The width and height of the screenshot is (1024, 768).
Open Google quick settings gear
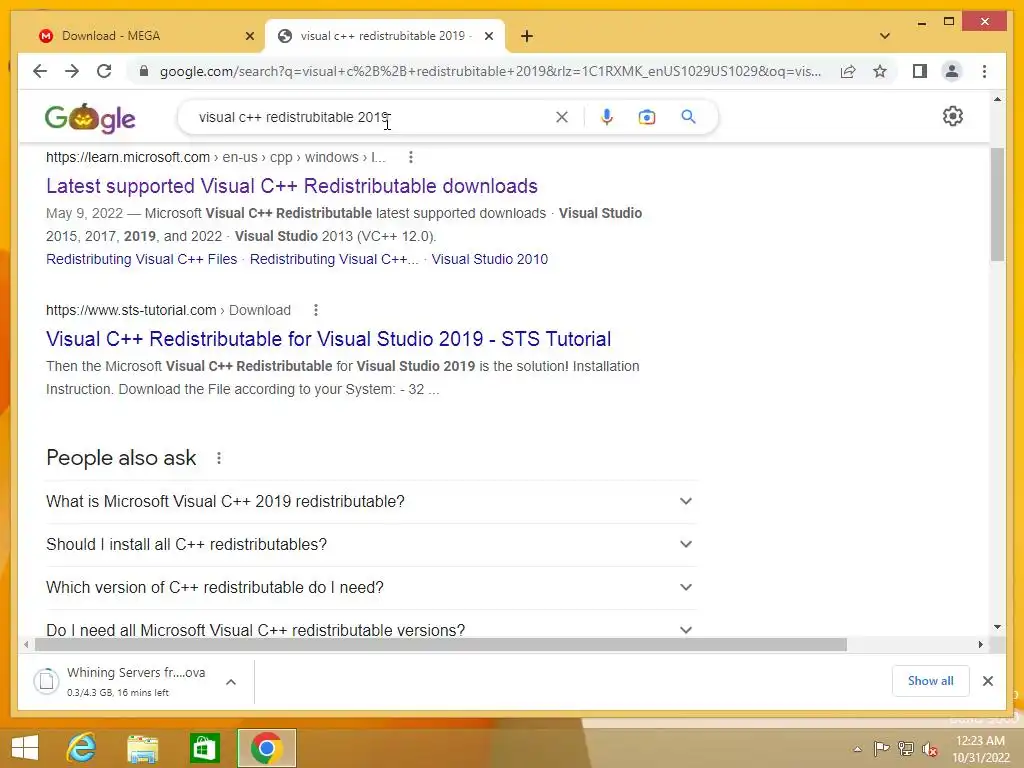point(952,116)
